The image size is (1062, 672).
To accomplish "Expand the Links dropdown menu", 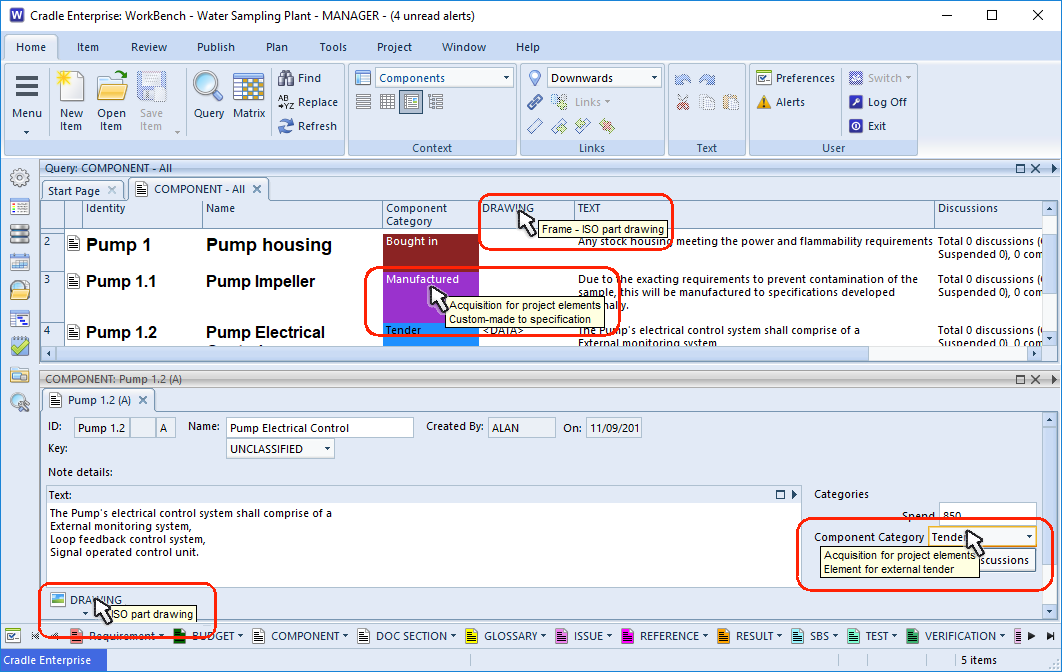I will coord(593,102).
